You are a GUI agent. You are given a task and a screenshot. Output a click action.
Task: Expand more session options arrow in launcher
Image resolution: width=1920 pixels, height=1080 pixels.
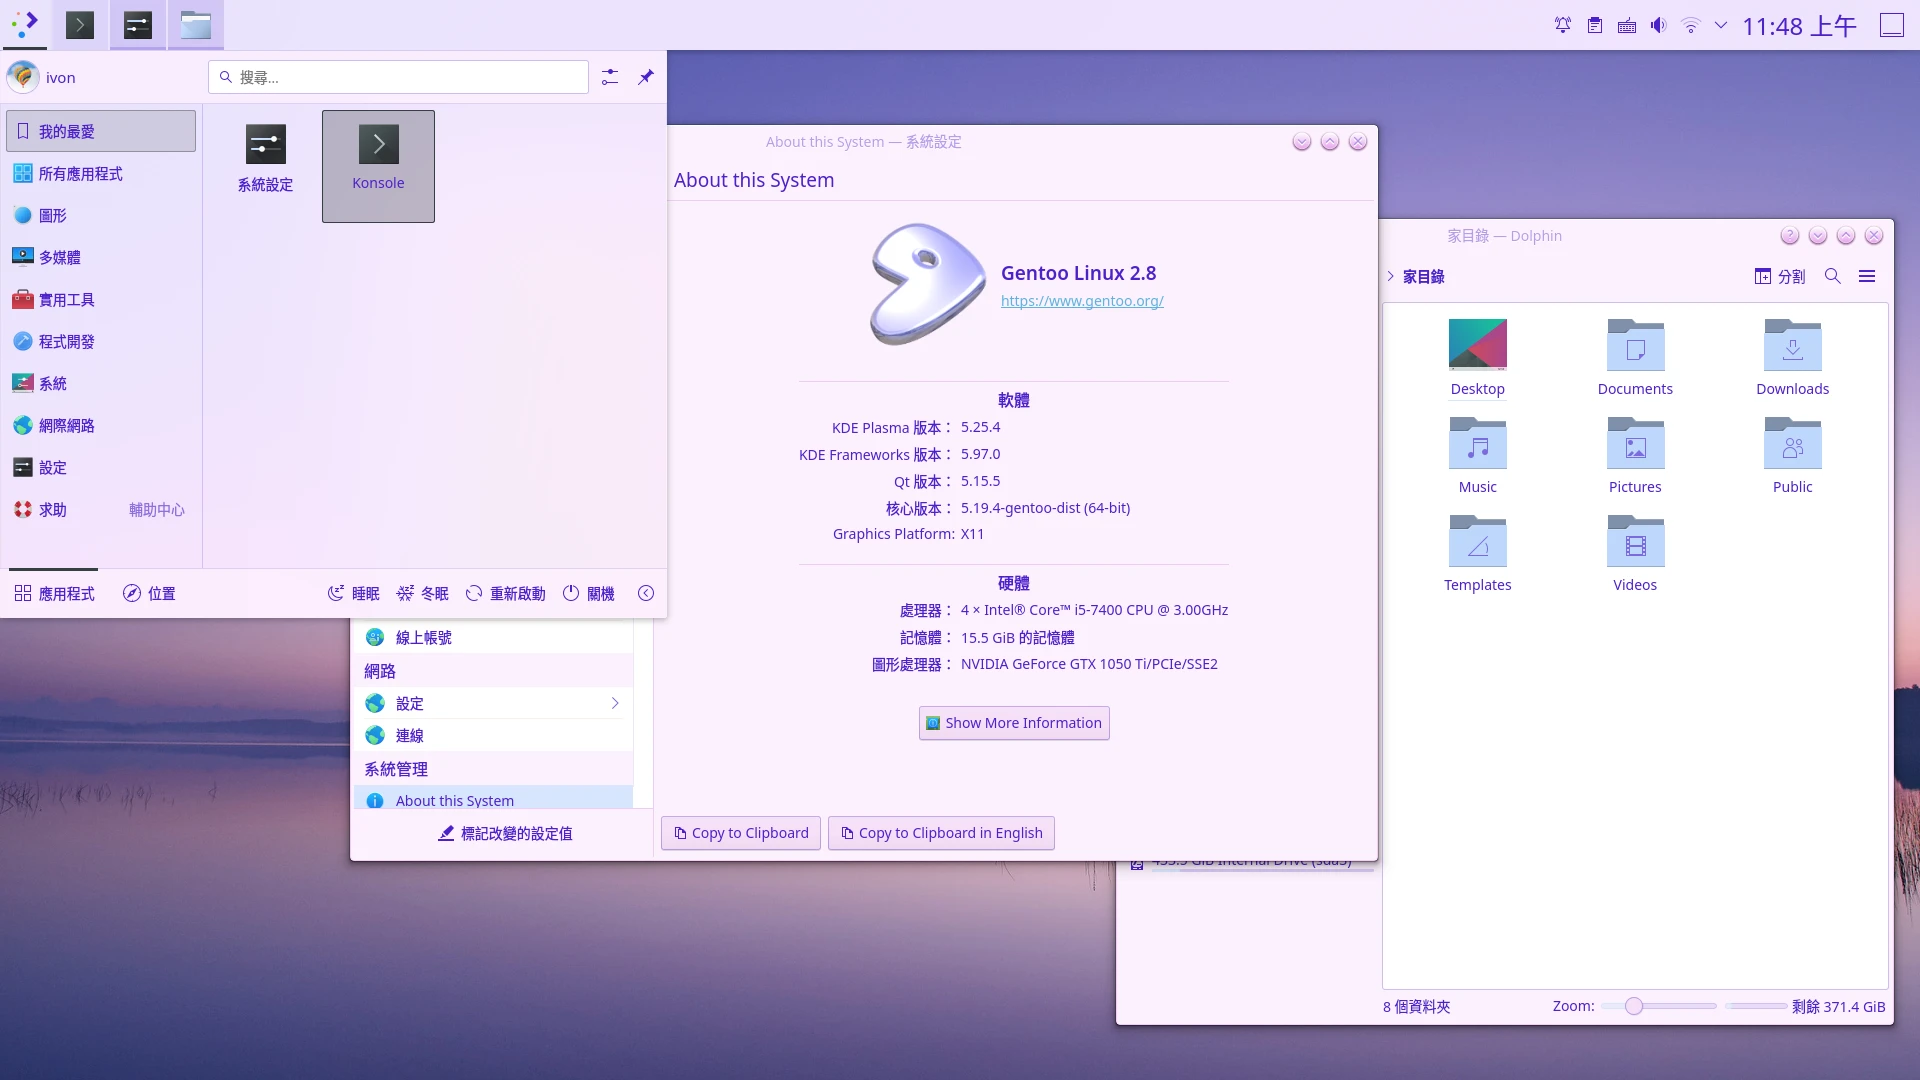tap(646, 593)
